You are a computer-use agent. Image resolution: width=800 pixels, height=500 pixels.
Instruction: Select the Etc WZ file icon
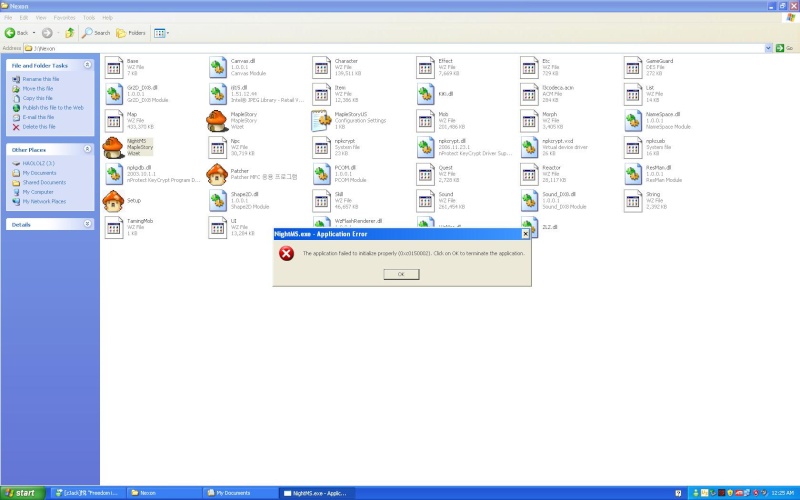pos(529,67)
